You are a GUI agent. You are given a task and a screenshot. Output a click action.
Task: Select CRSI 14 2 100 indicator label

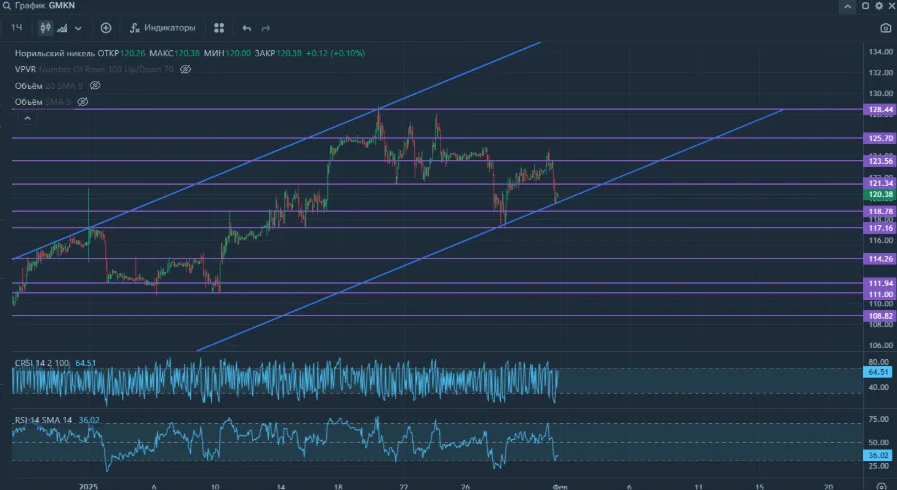[x=42, y=363]
